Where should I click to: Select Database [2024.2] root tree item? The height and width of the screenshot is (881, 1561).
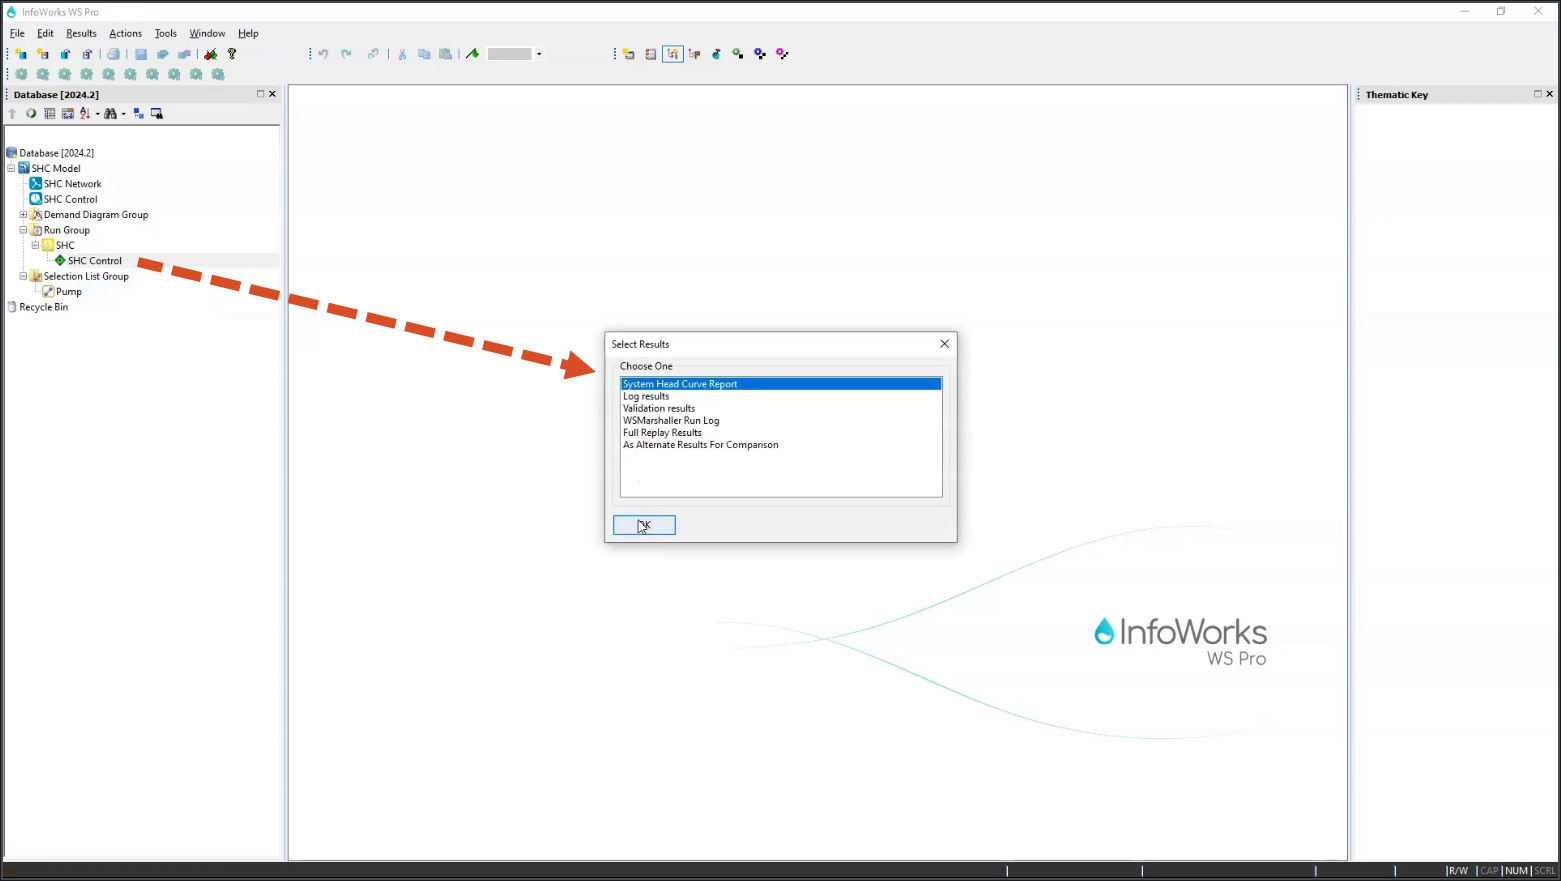pyautogui.click(x=56, y=153)
